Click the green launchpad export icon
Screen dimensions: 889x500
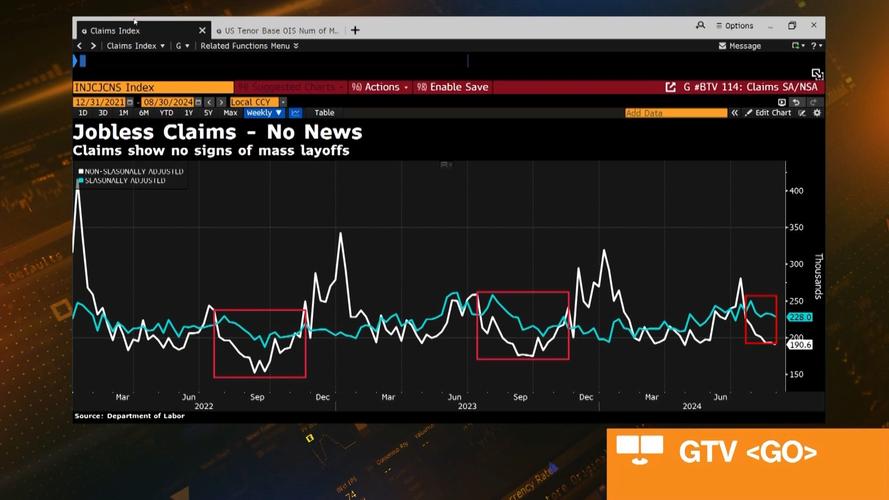(x=796, y=45)
